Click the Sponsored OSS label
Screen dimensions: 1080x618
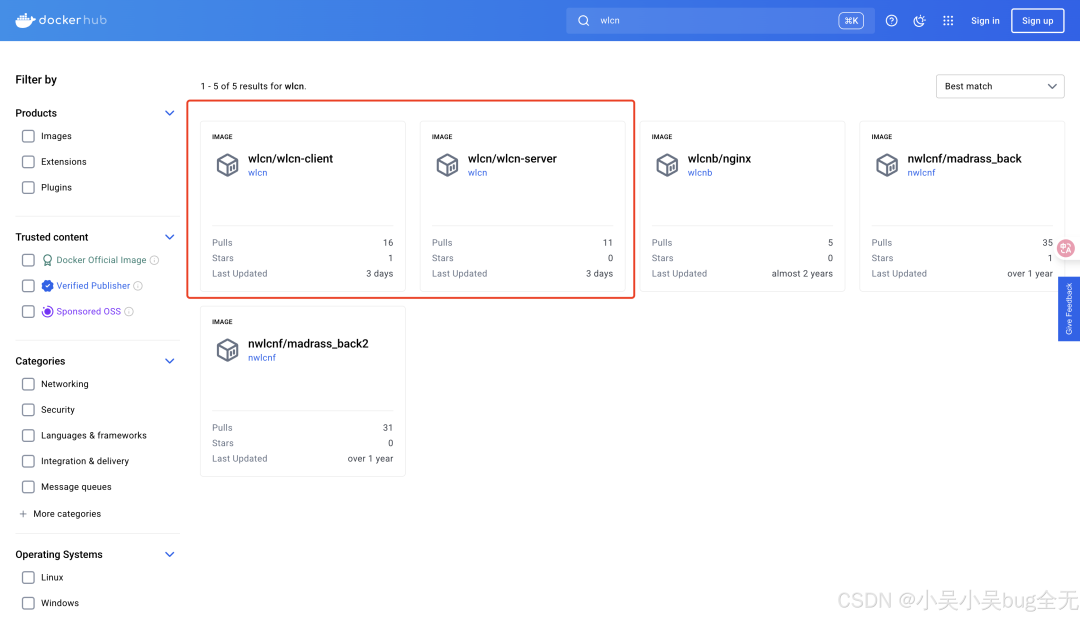coord(88,311)
